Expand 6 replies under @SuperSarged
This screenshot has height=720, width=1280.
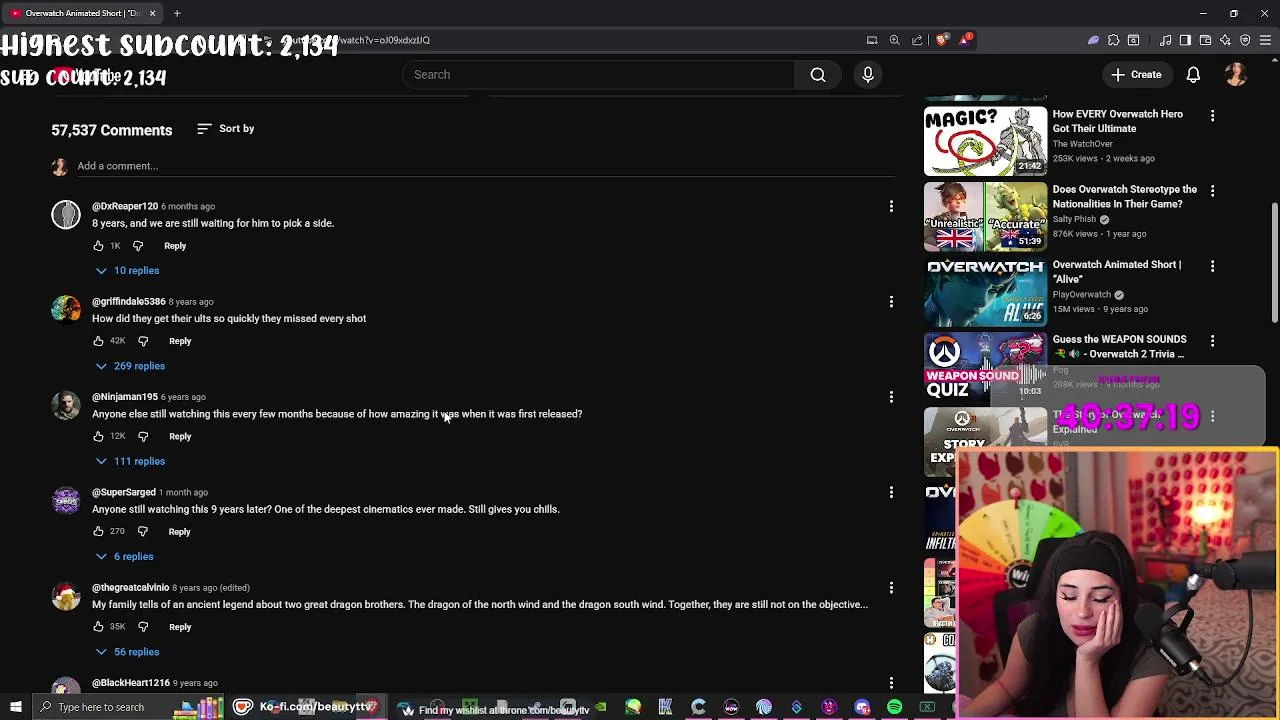[x=125, y=557]
